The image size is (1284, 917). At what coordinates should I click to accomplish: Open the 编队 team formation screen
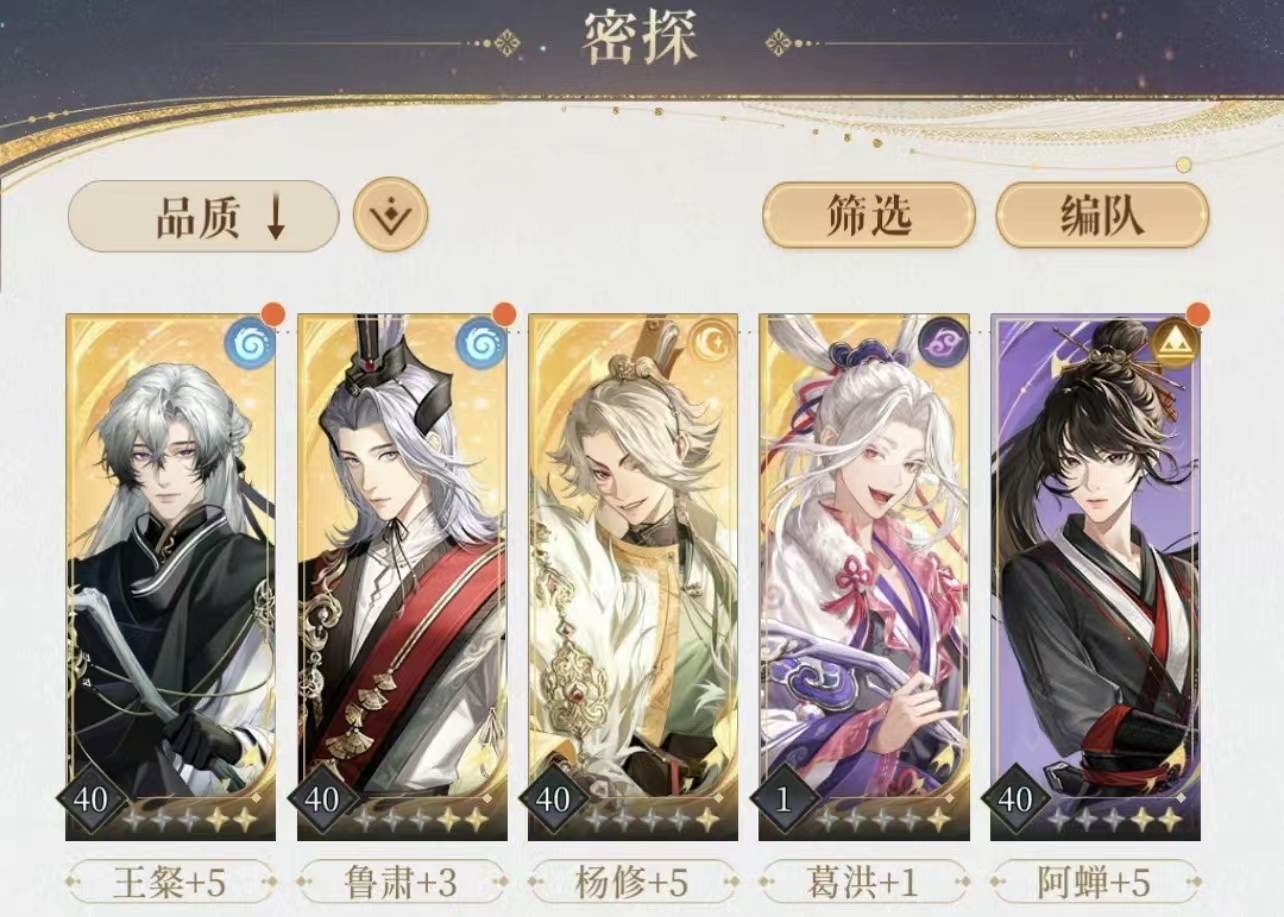1102,215
